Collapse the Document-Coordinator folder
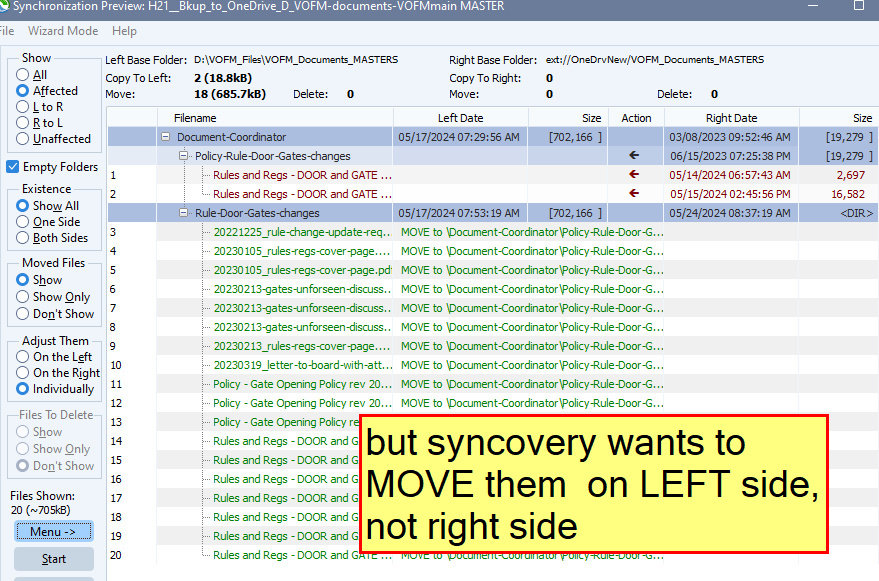The image size is (879, 581). 165,137
